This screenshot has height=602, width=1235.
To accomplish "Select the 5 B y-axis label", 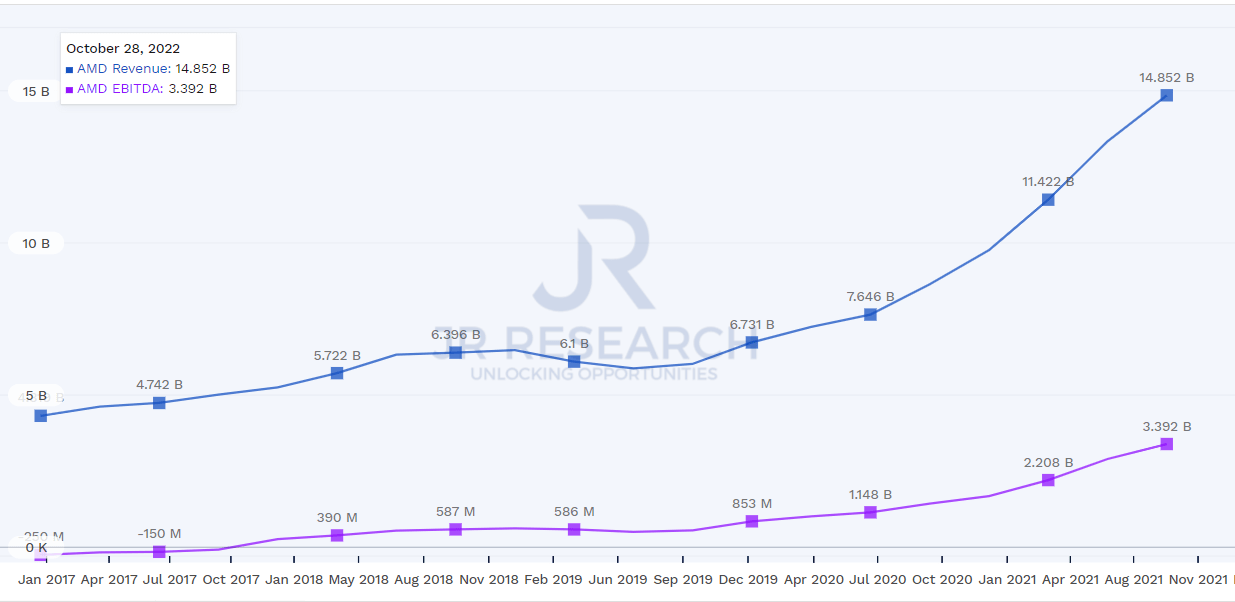I will pyautogui.click(x=36, y=395).
